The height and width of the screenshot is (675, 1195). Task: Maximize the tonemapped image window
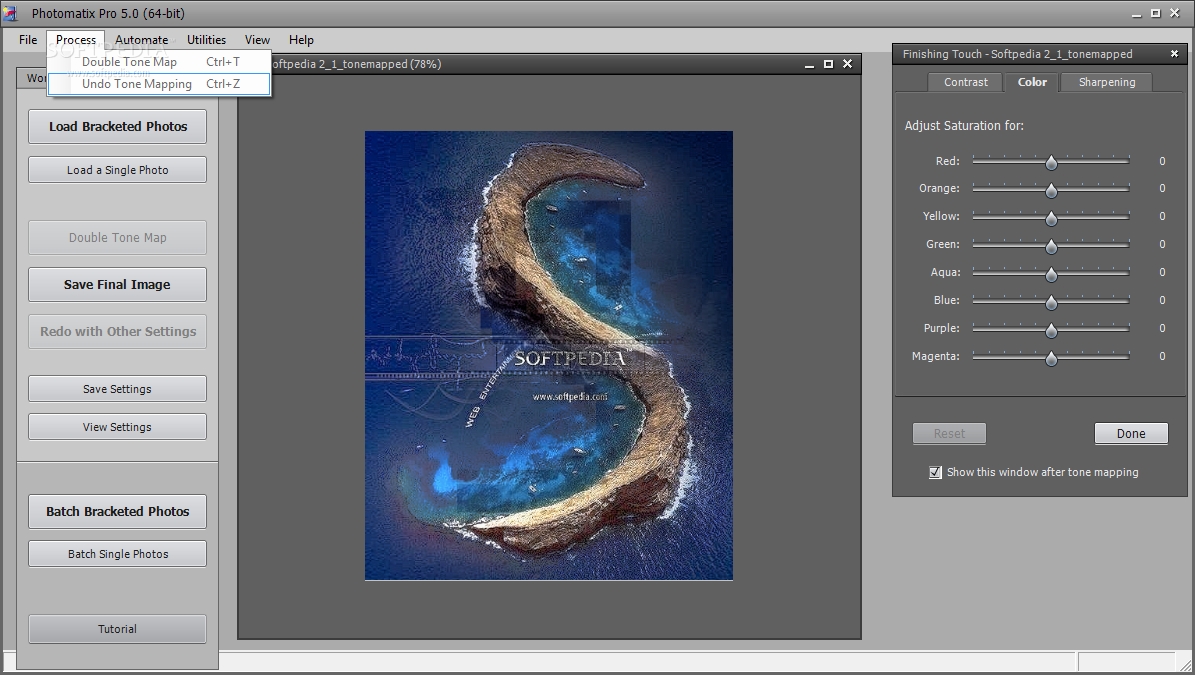pos(828,64)
